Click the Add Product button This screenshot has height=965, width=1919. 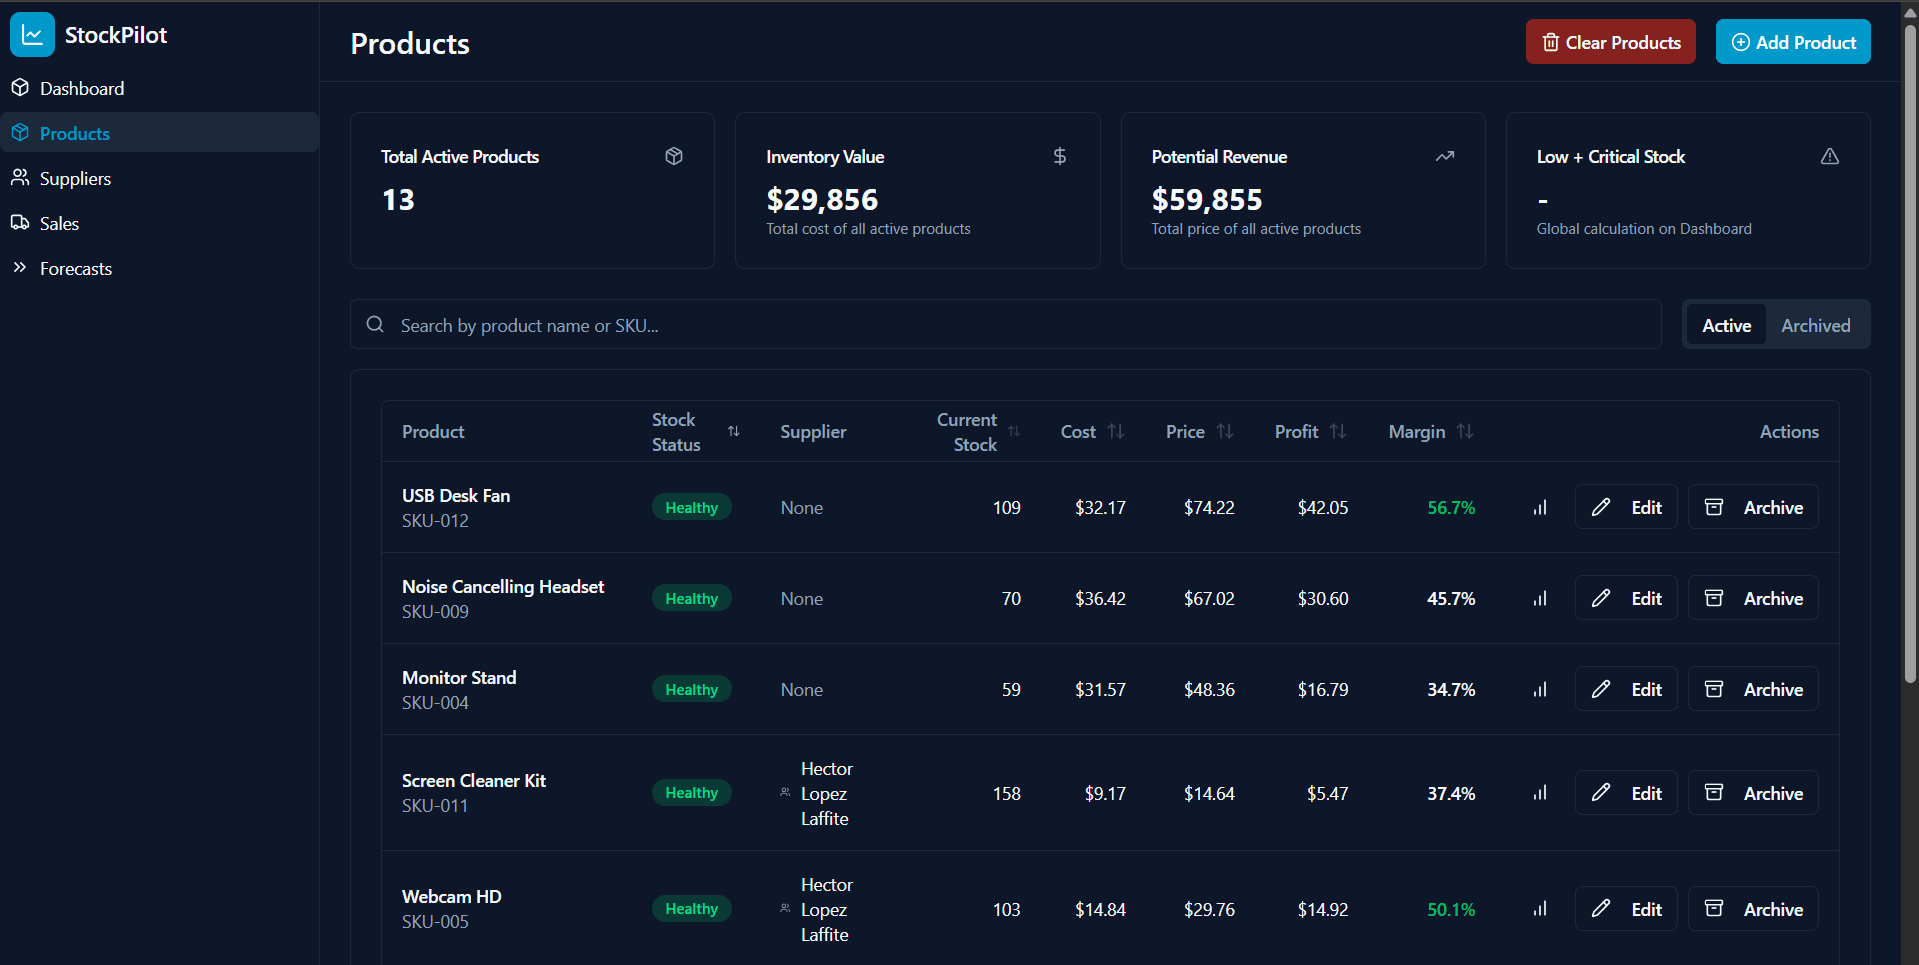1792,41
